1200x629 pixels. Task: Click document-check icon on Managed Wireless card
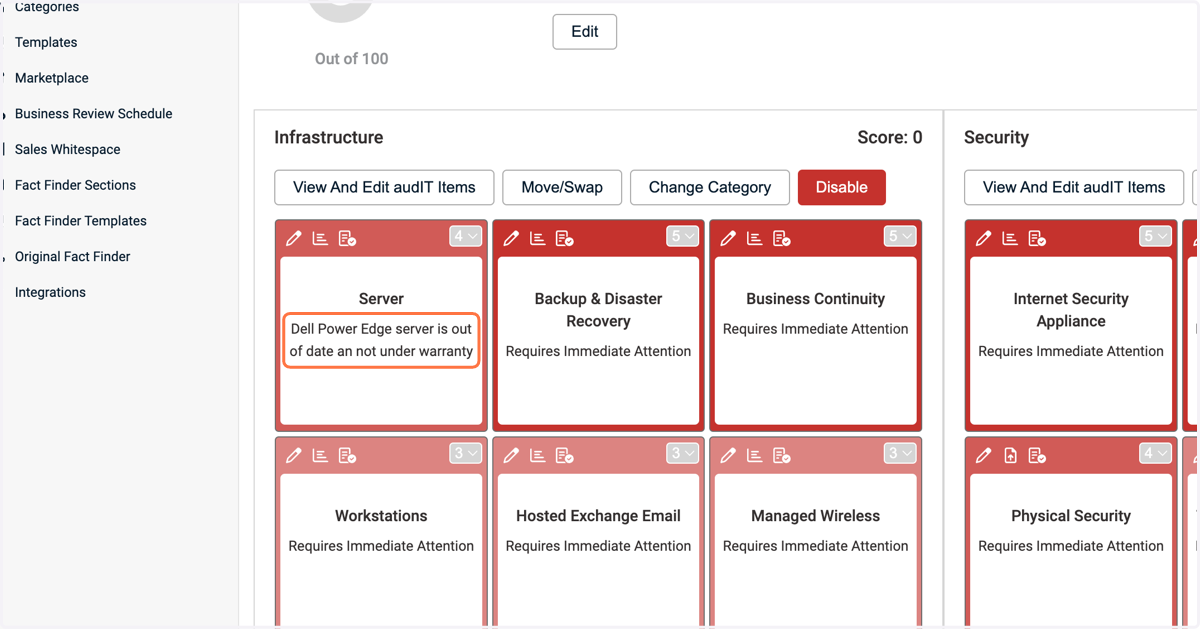coord(781,455)
